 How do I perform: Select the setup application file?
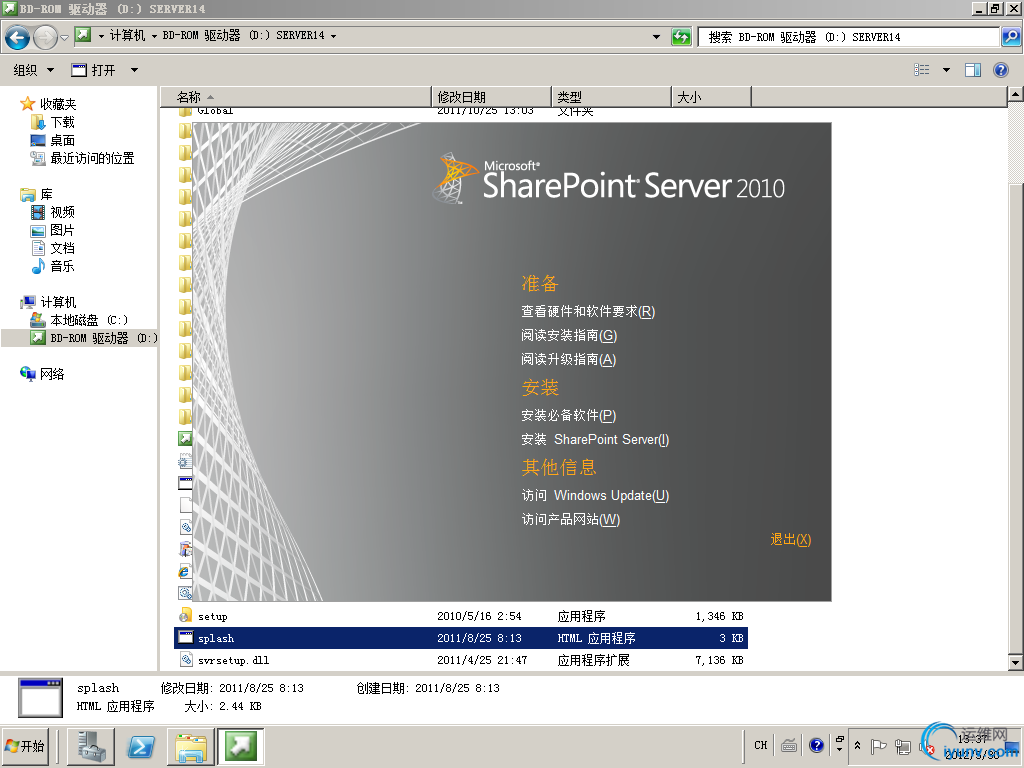point(460,616)
